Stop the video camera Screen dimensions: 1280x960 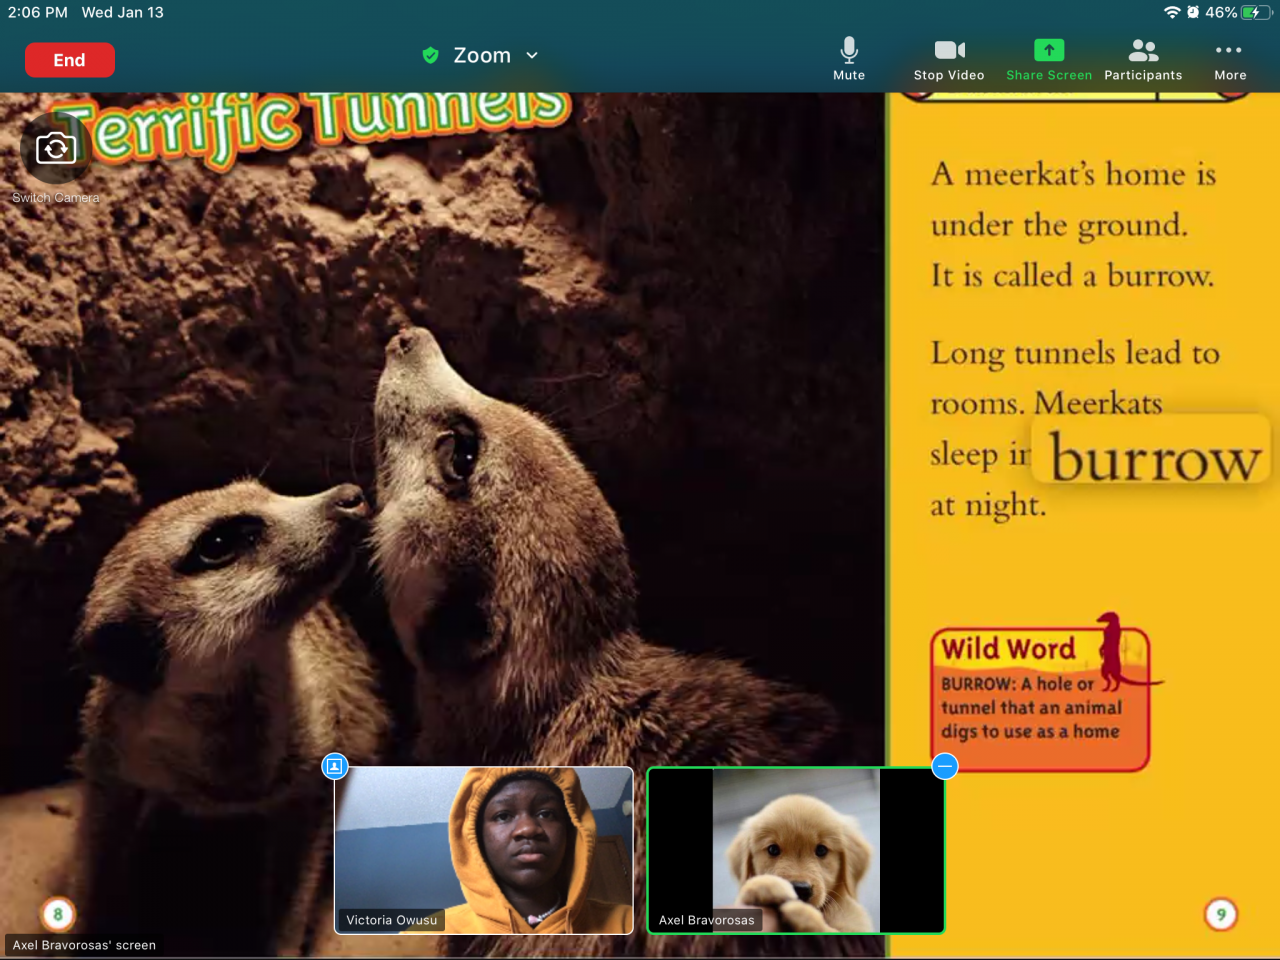click(949, 59)
